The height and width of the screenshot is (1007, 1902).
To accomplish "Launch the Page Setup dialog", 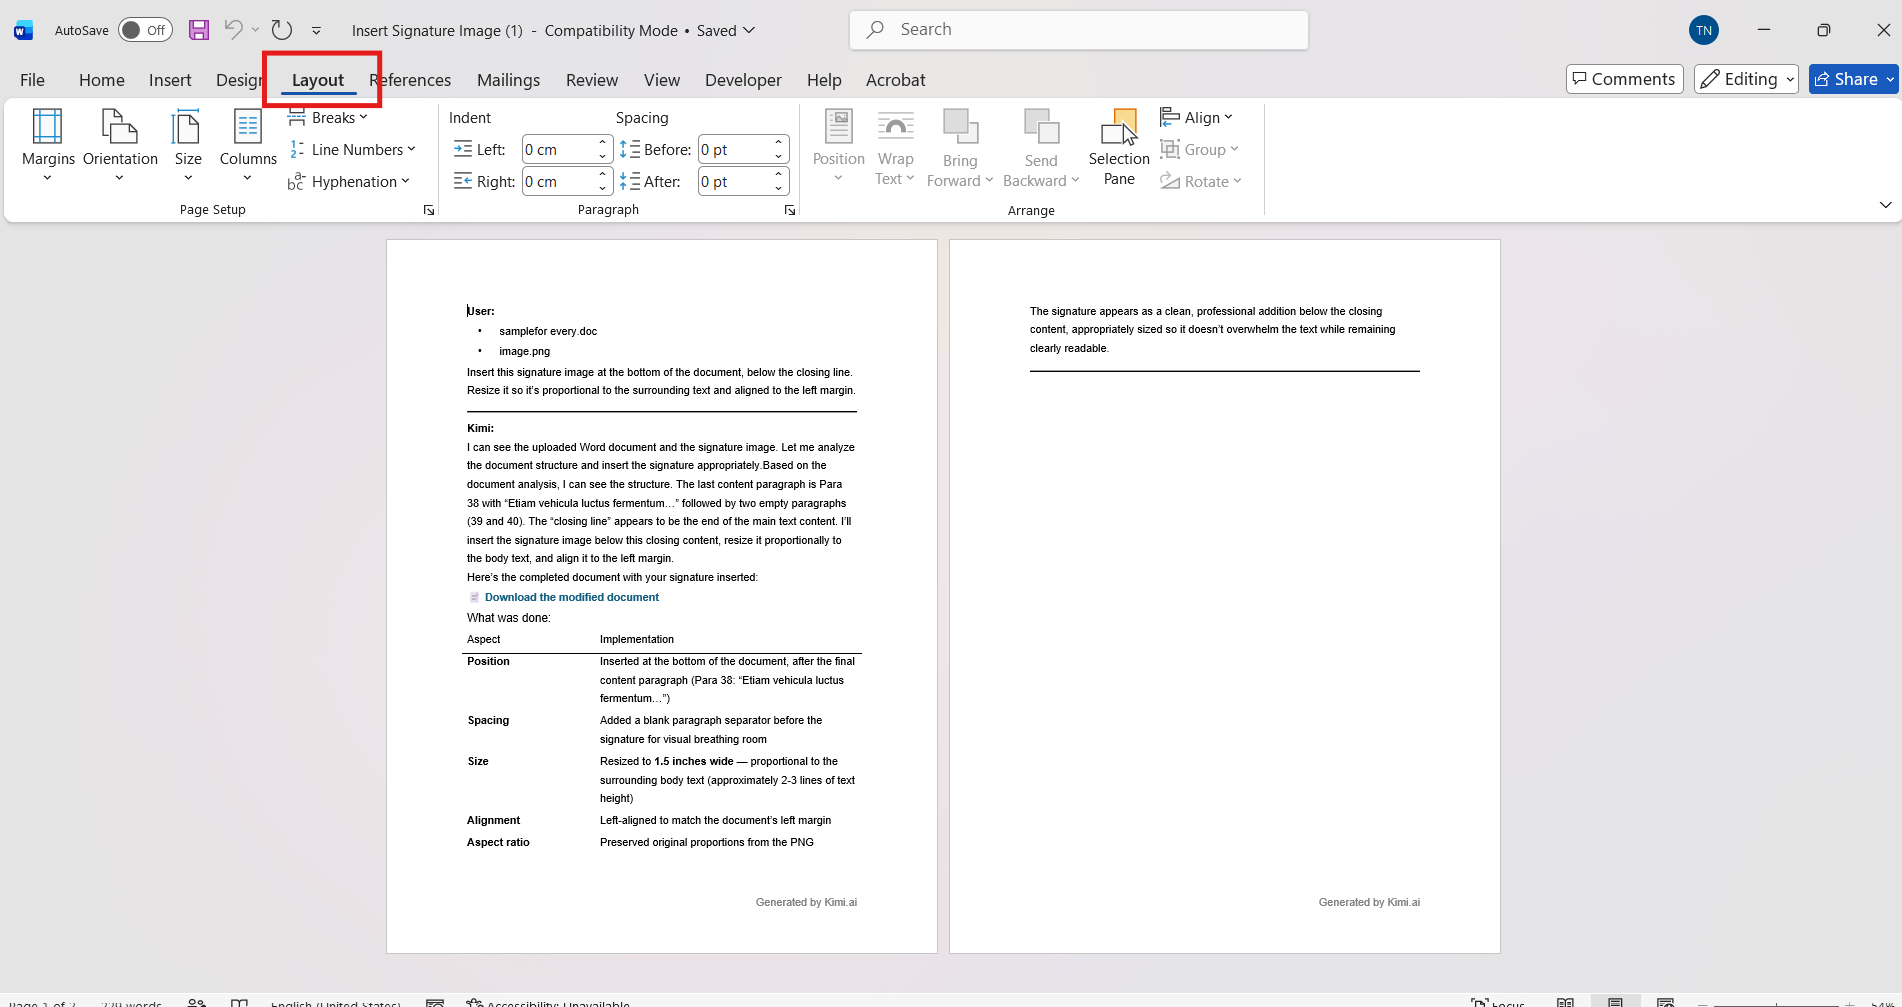I will click(429, 210).
